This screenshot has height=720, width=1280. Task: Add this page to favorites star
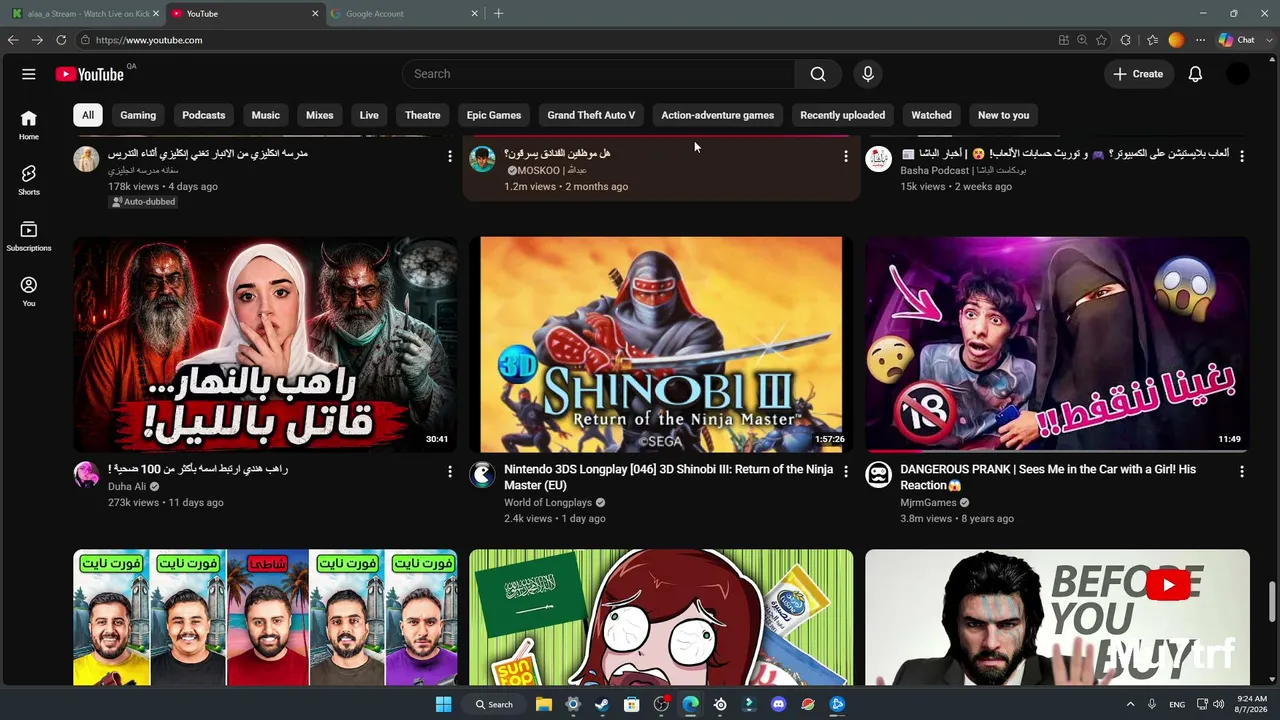point(1101,40)
